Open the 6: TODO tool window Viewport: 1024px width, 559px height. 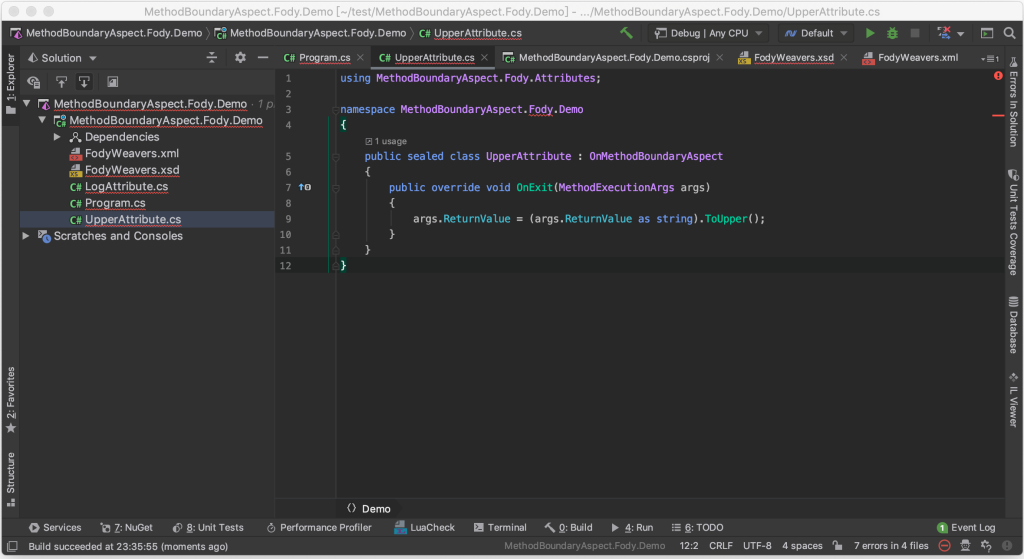697,528
